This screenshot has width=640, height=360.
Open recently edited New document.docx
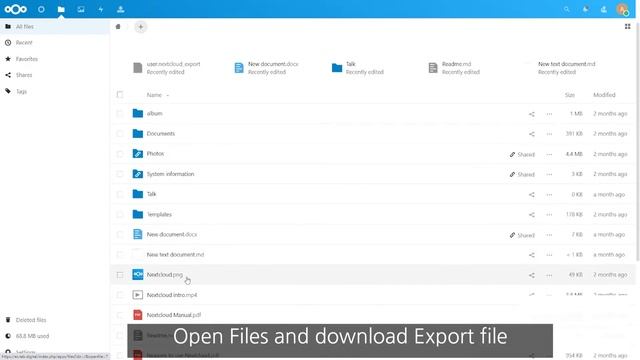click(266, 68)
